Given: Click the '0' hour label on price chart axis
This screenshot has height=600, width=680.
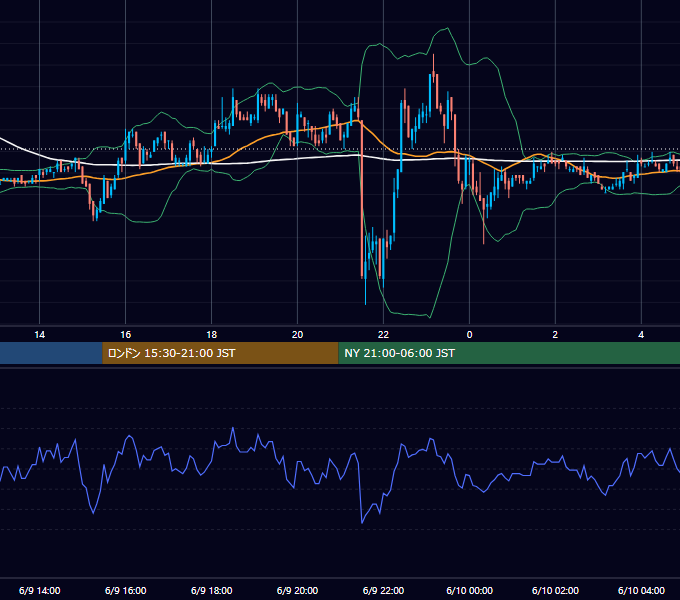Looking at the screenshot, I should 469,335.
